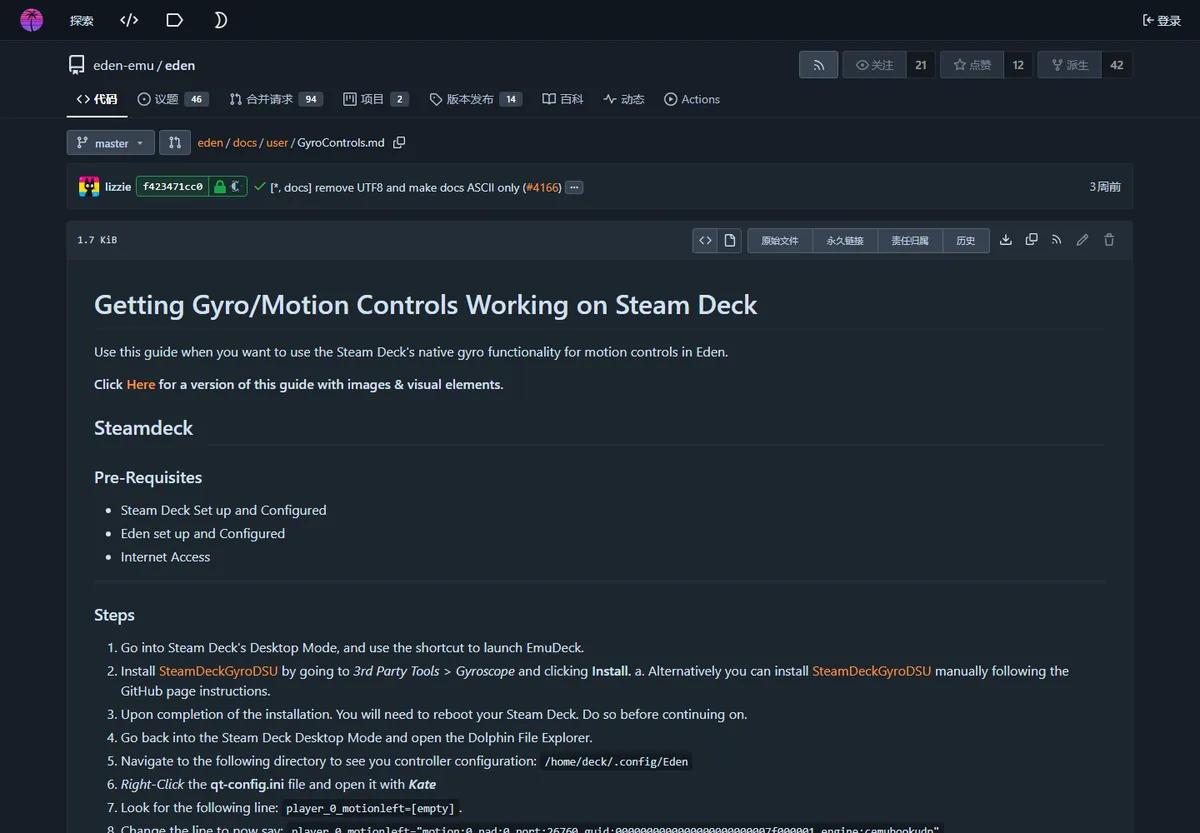Click 历史 (History) button
The image size is (1200, 833).
(x=966, y=240)
